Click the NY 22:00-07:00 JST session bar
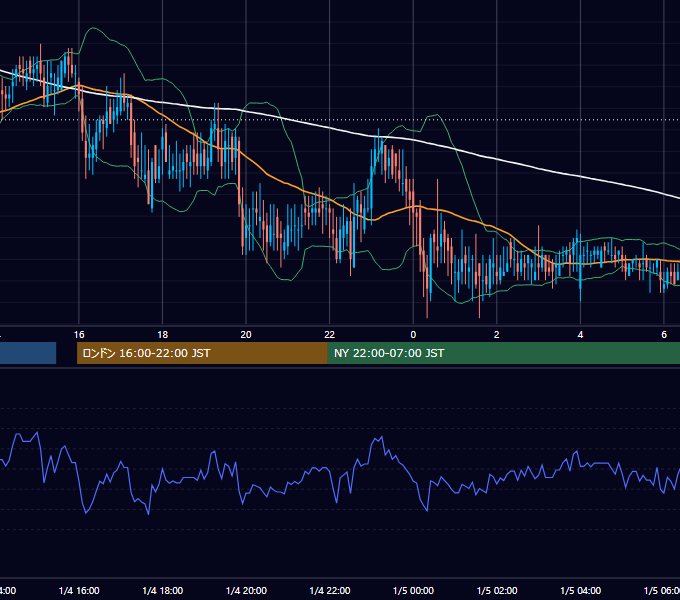The image size is (680, 600). click(503, 353)
